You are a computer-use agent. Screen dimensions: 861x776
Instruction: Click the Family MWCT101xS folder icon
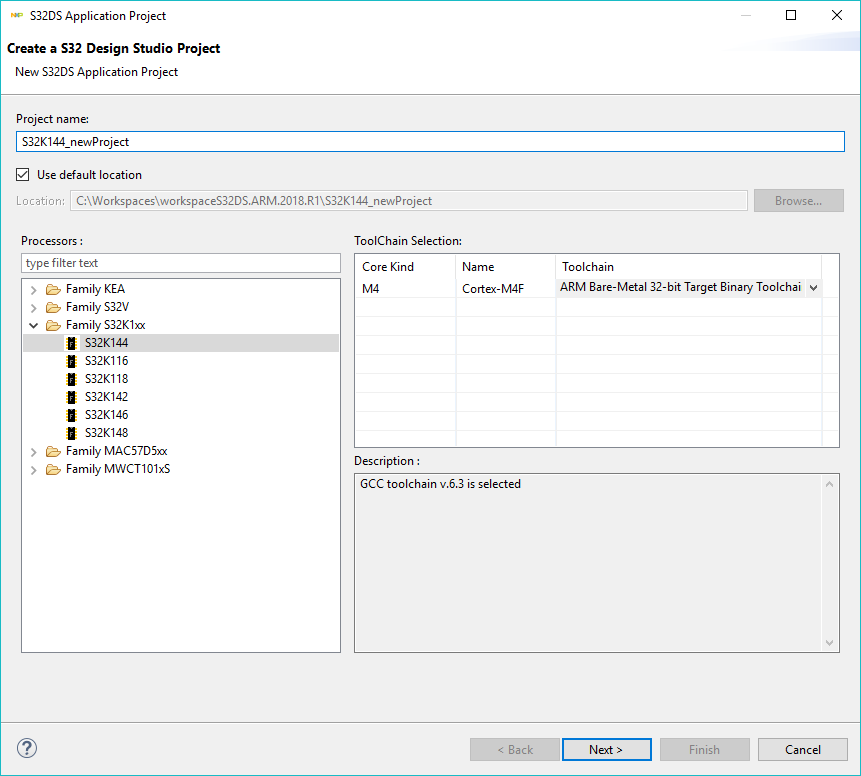pos(53,470)
